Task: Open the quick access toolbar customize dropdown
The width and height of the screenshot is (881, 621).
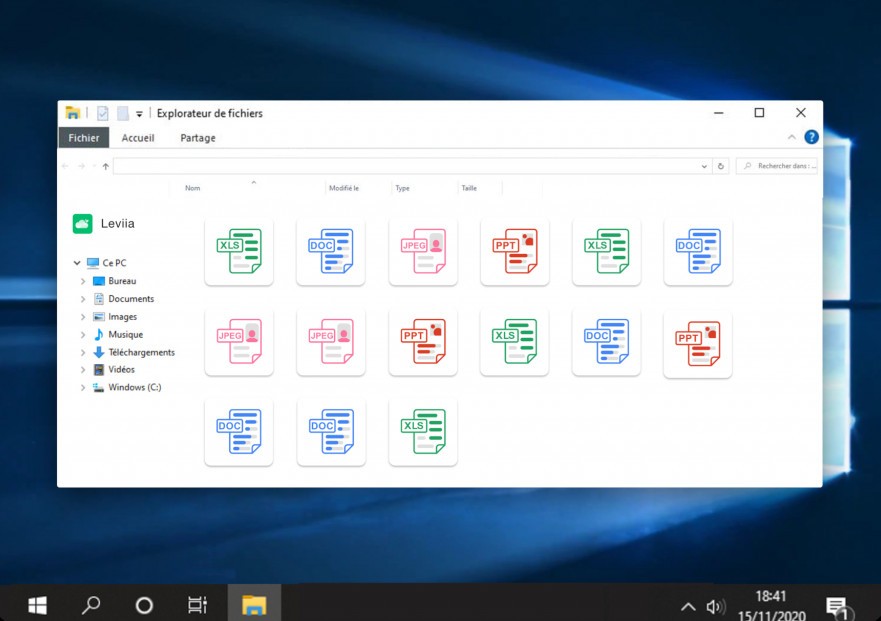Action: point(139,114)
